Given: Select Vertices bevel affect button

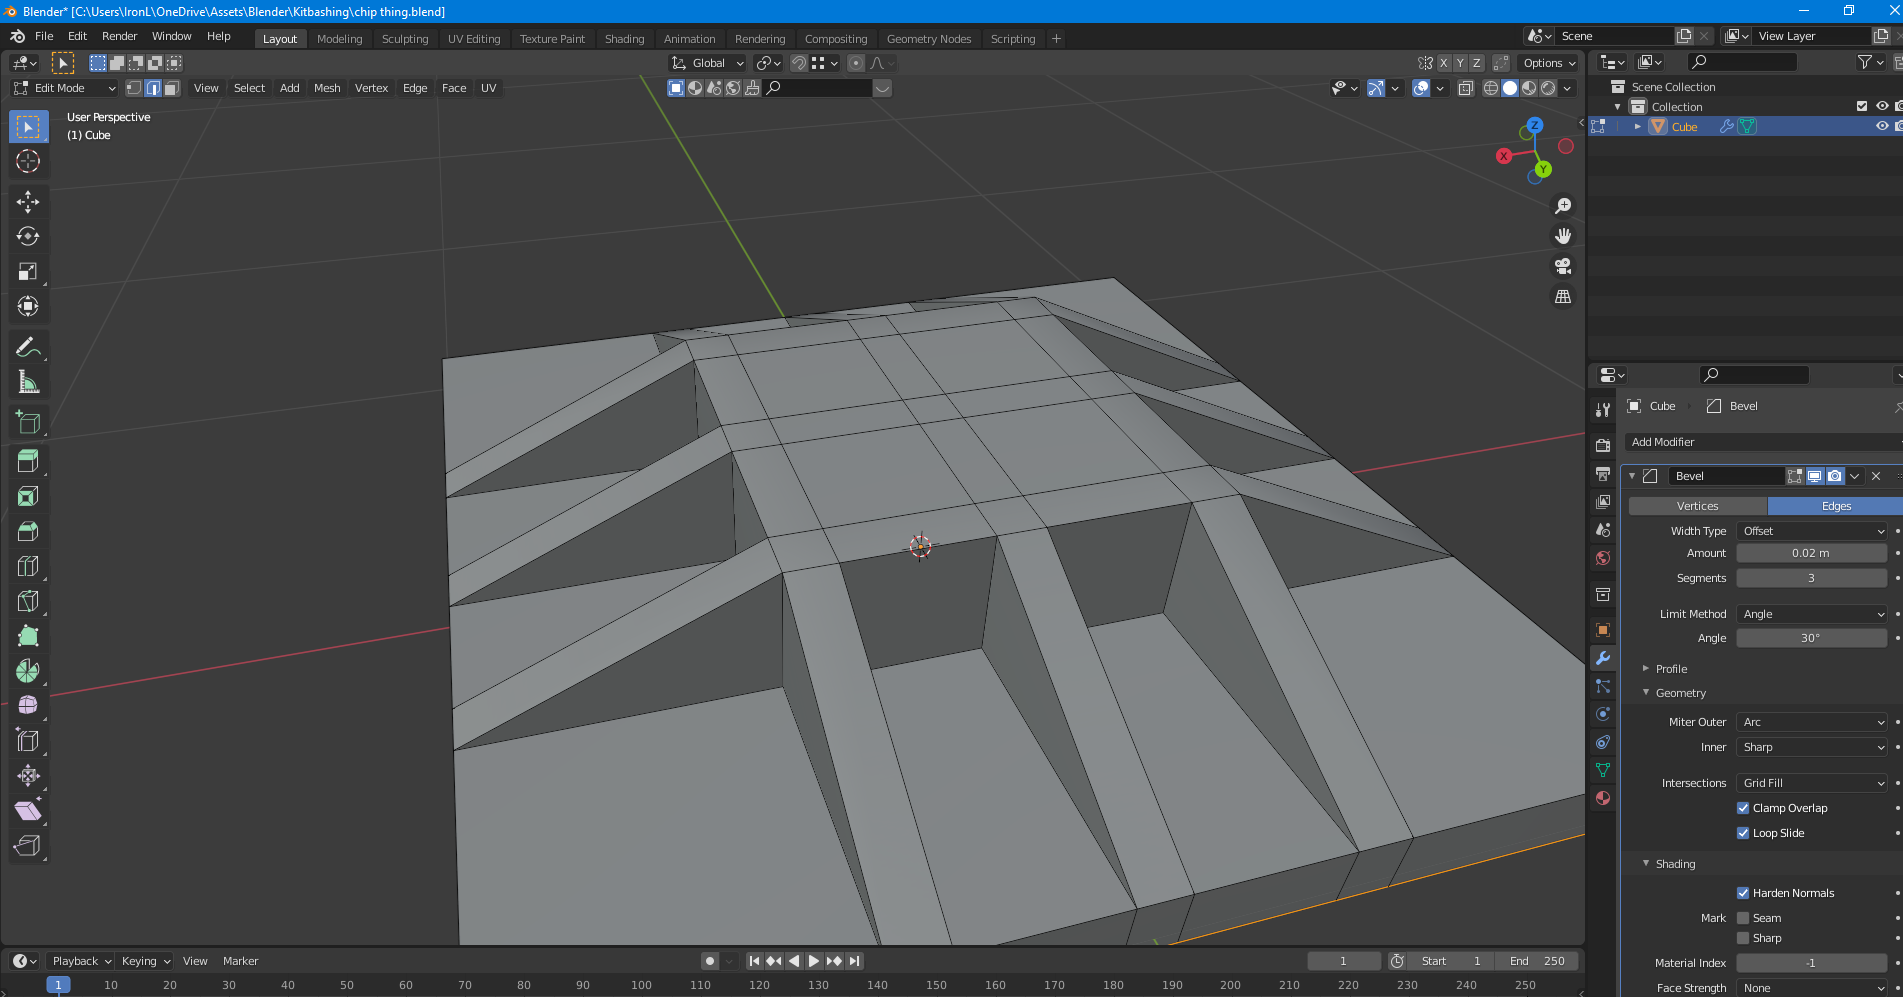Looking at the screenshot, I should click(1698, 506).
